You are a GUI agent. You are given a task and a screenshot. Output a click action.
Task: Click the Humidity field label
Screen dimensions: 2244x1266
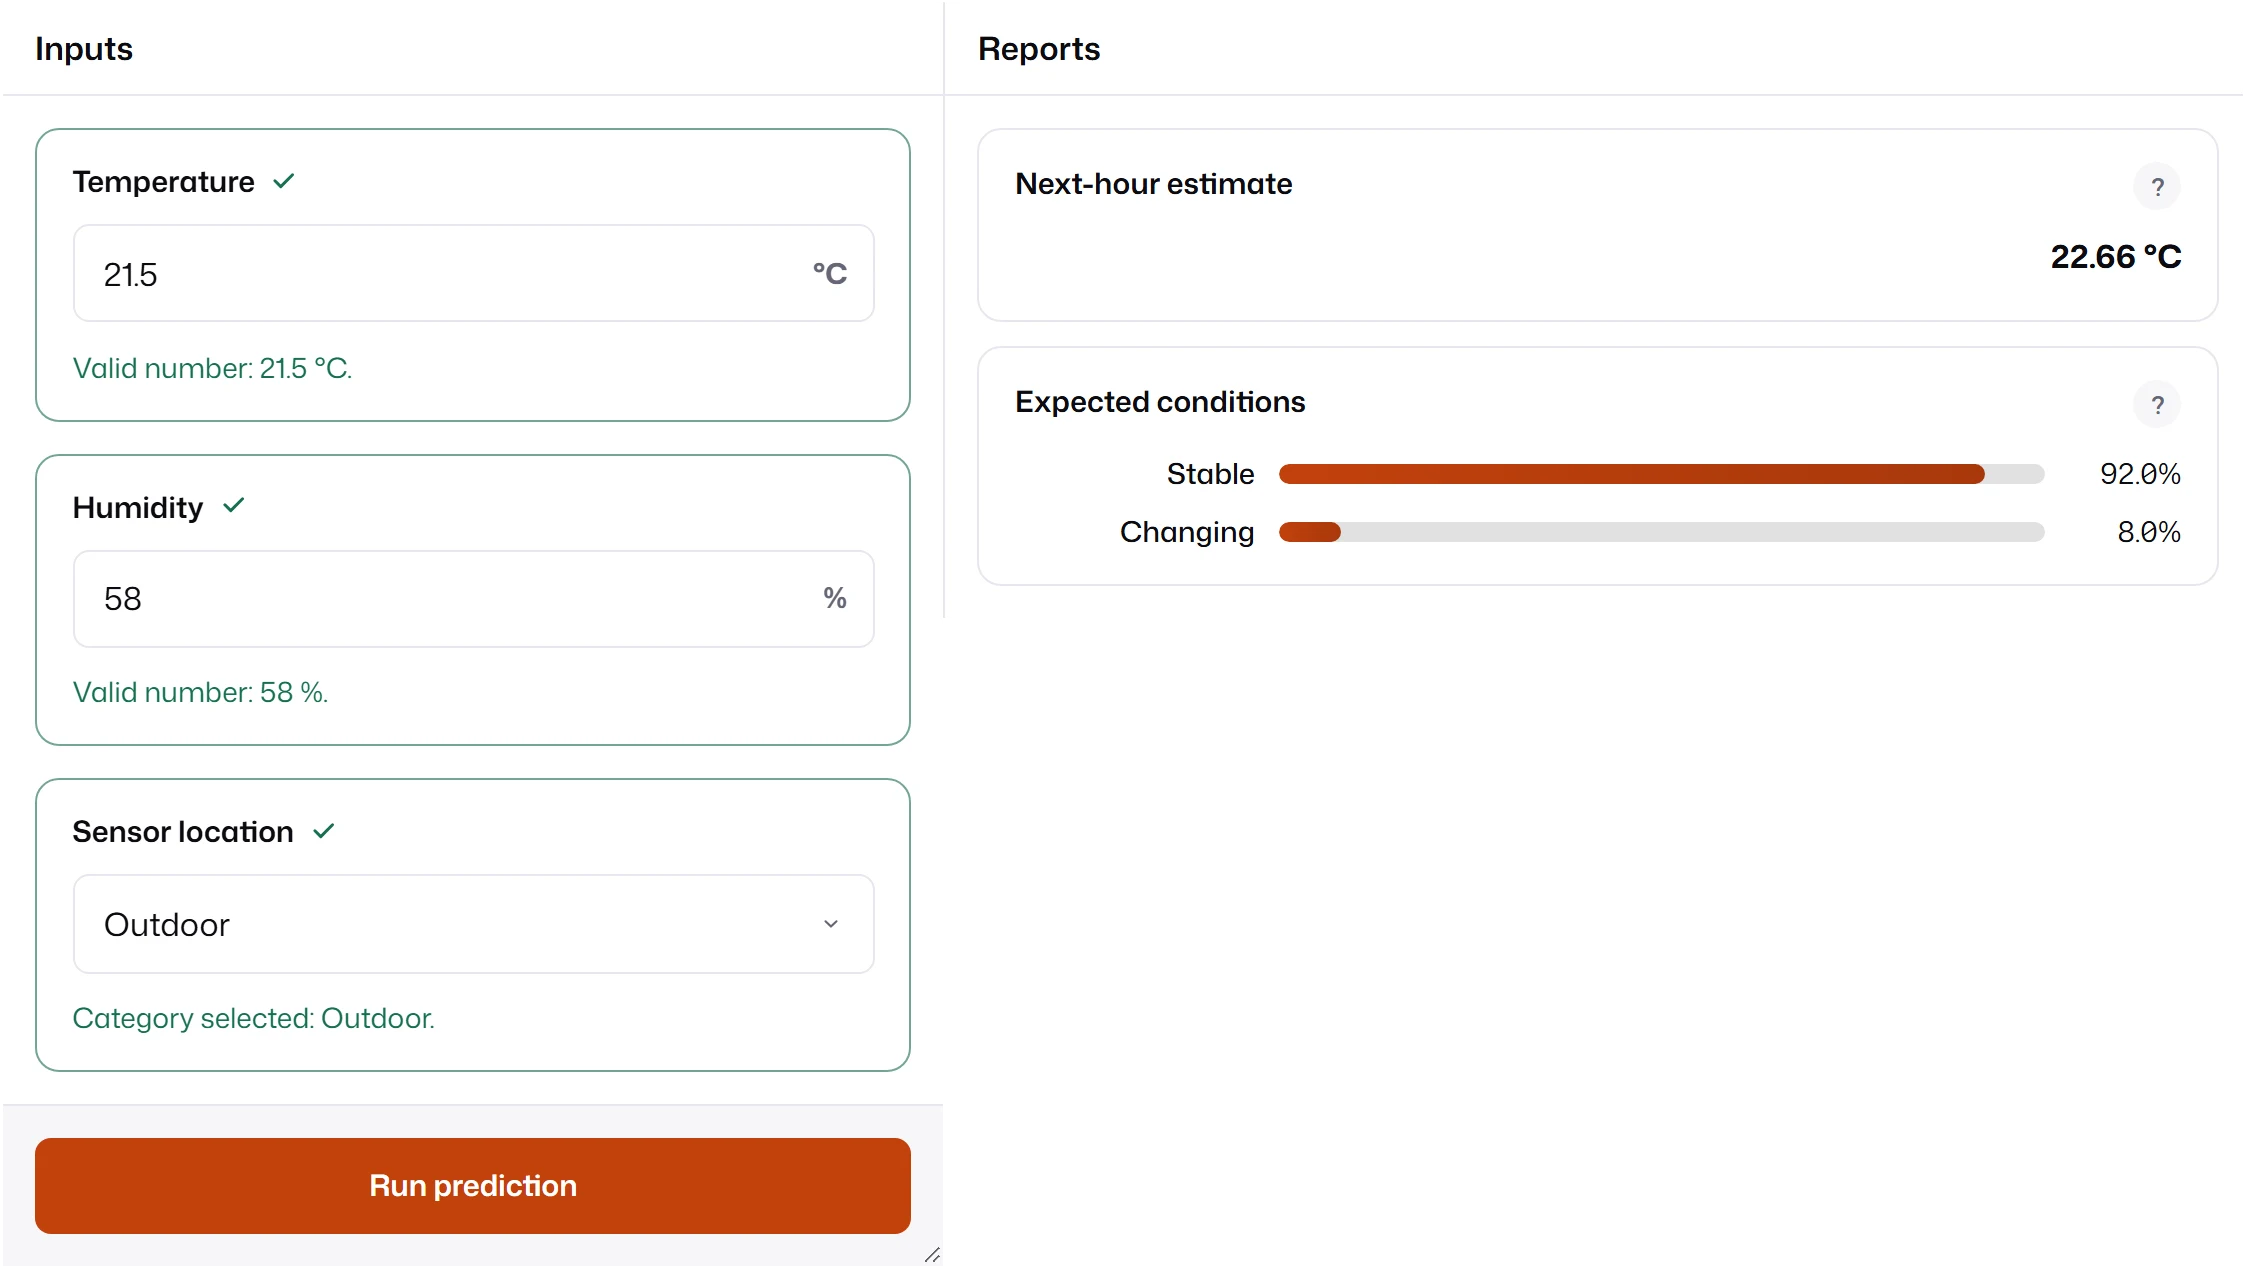[x=138, y=508]
